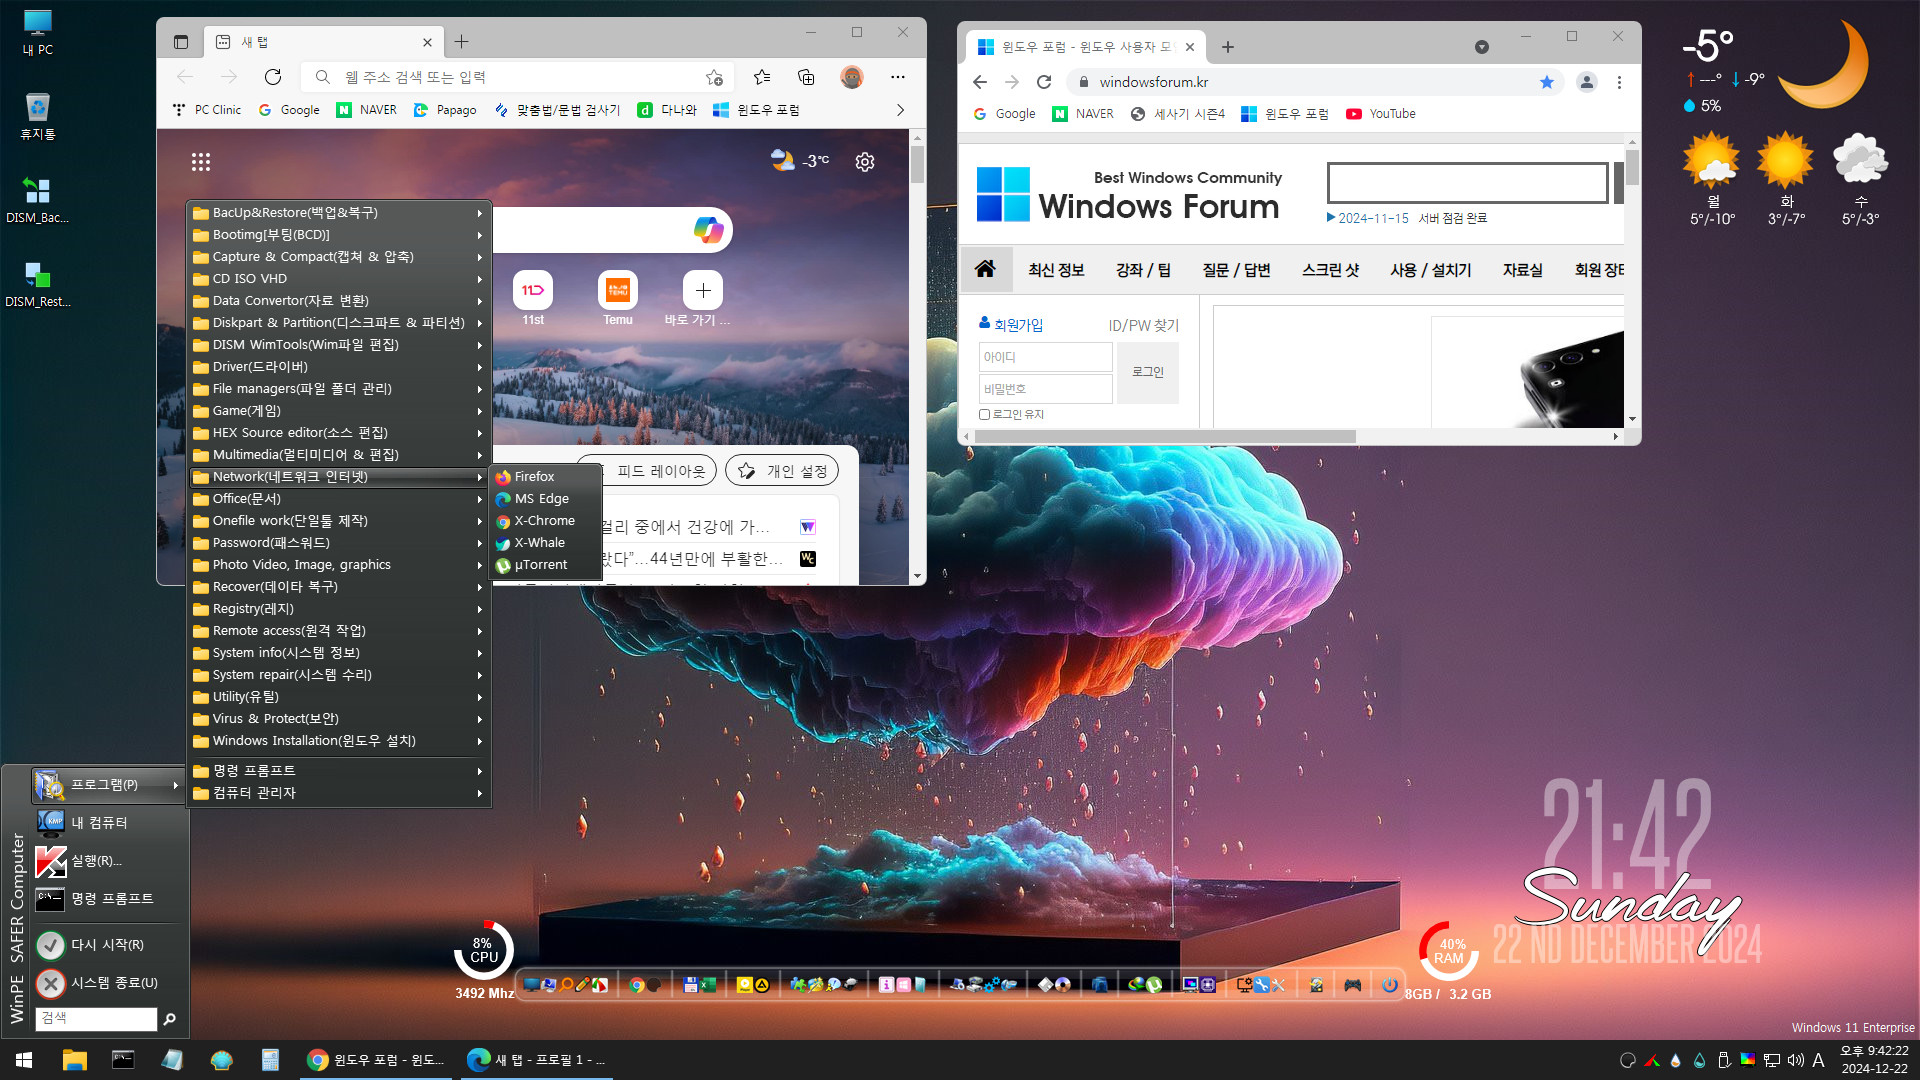Open Chrome tab search dropdown
1920x1080 pixels.
point(1482,47)
